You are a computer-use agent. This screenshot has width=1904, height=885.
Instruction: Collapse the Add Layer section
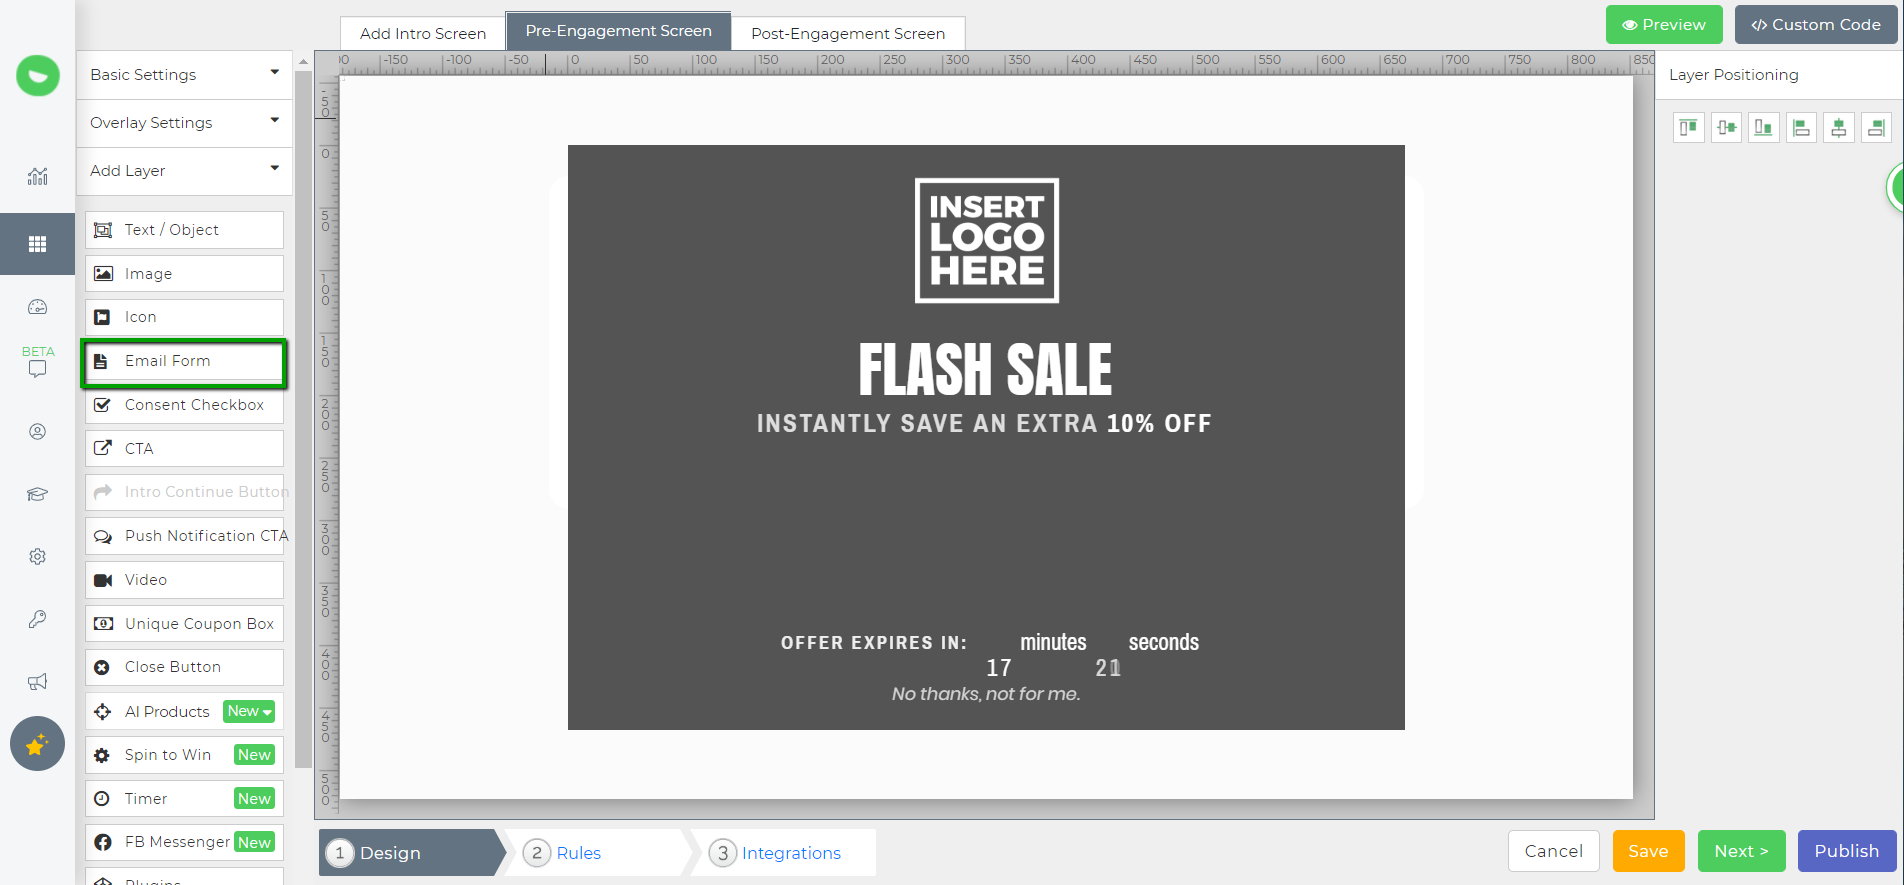tap(184, 171)
